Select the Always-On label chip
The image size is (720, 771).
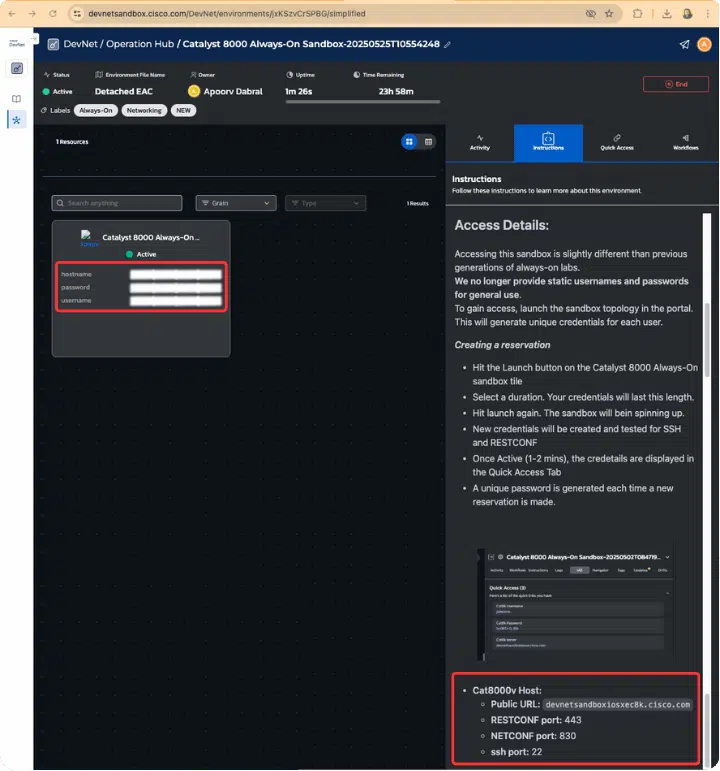[96, 110]
